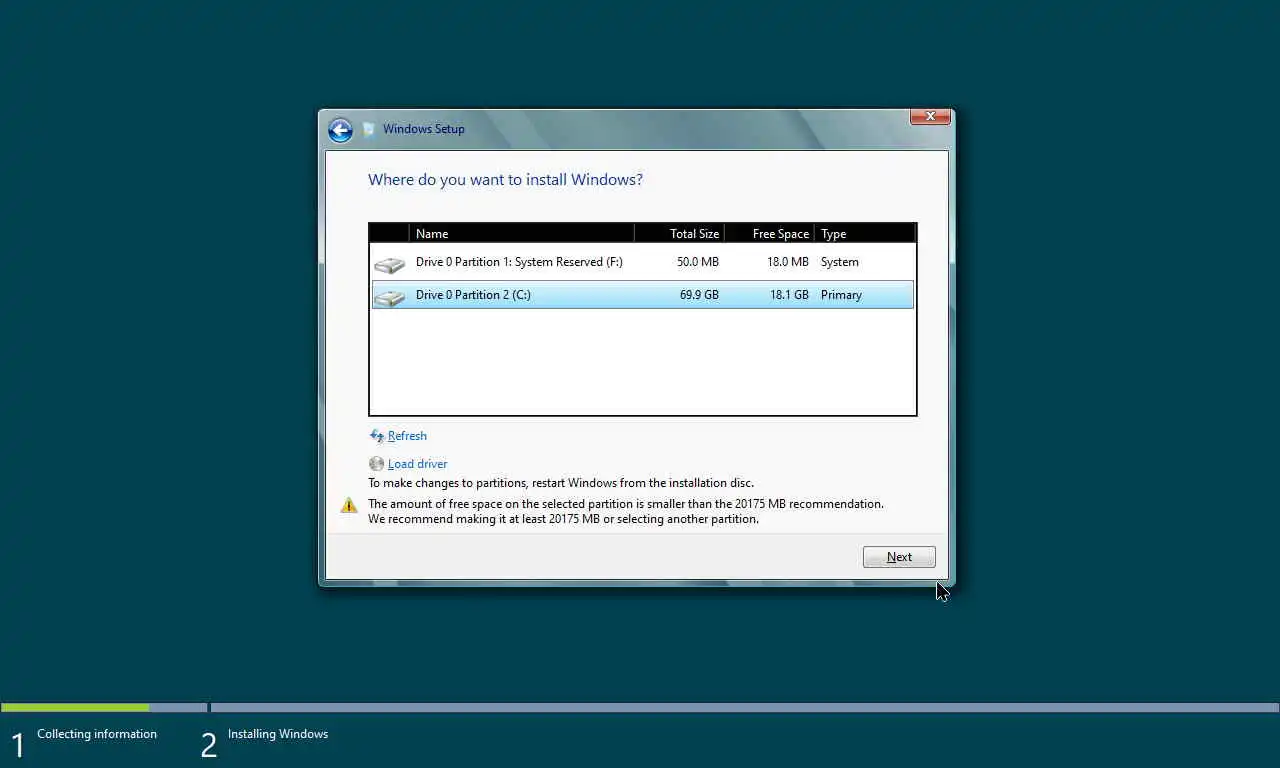Click the Windows Setup title text
The width and height of the screenshot is (1280, 768).
424,129
